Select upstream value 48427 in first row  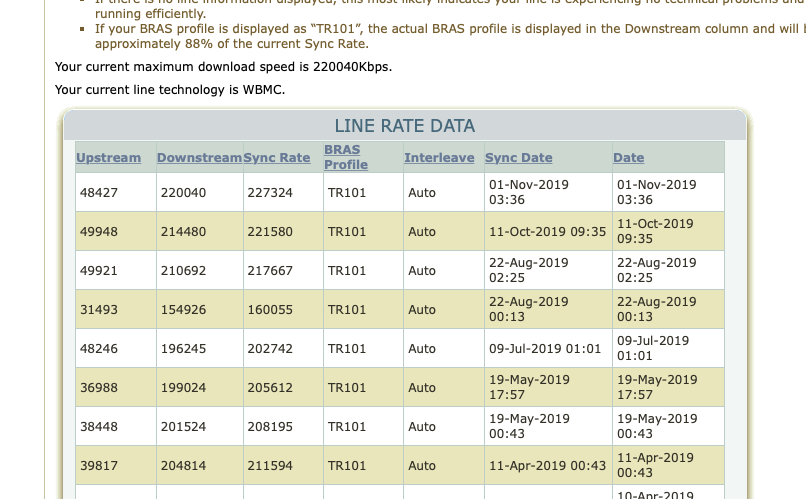99,192
